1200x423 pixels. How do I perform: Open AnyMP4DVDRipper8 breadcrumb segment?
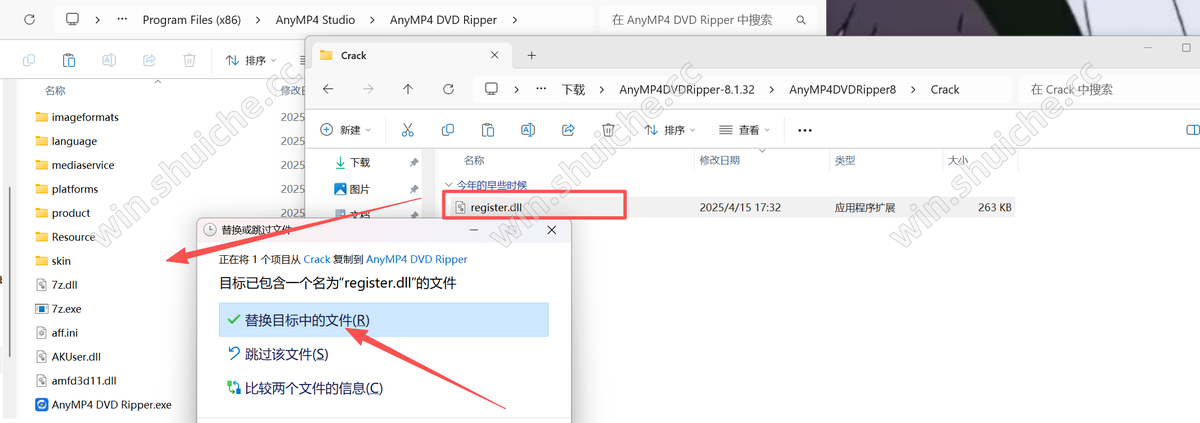tap(843, 89)
